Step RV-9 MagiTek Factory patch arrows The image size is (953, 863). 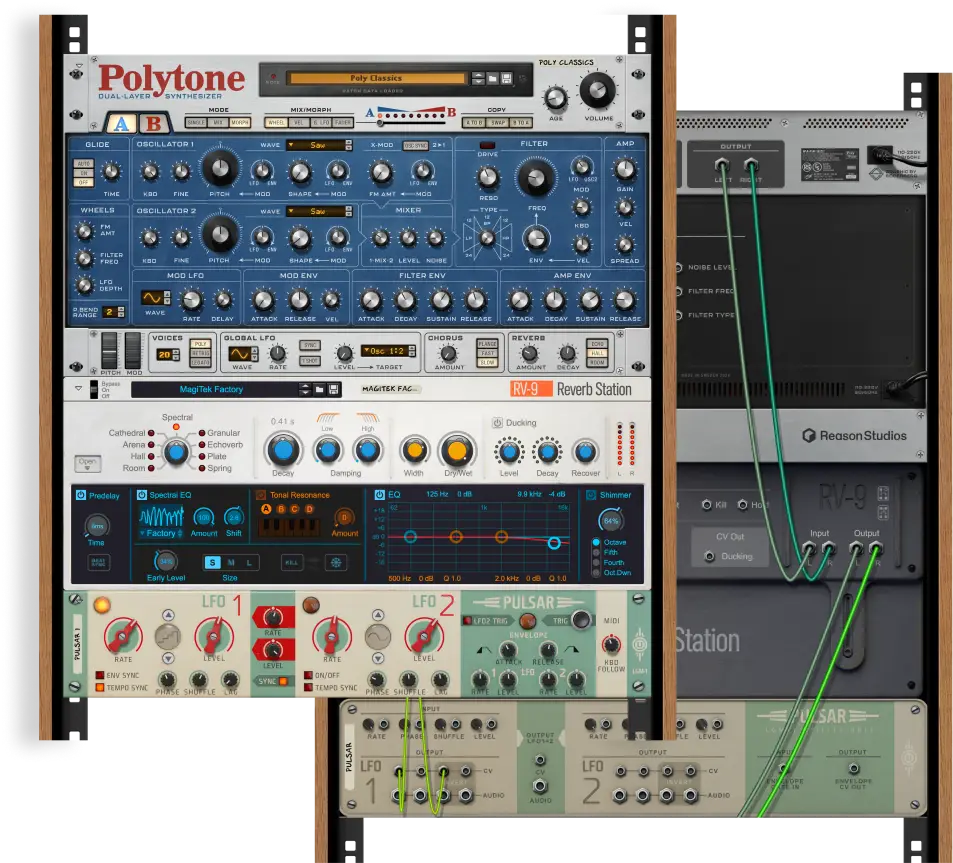(305, 390)
